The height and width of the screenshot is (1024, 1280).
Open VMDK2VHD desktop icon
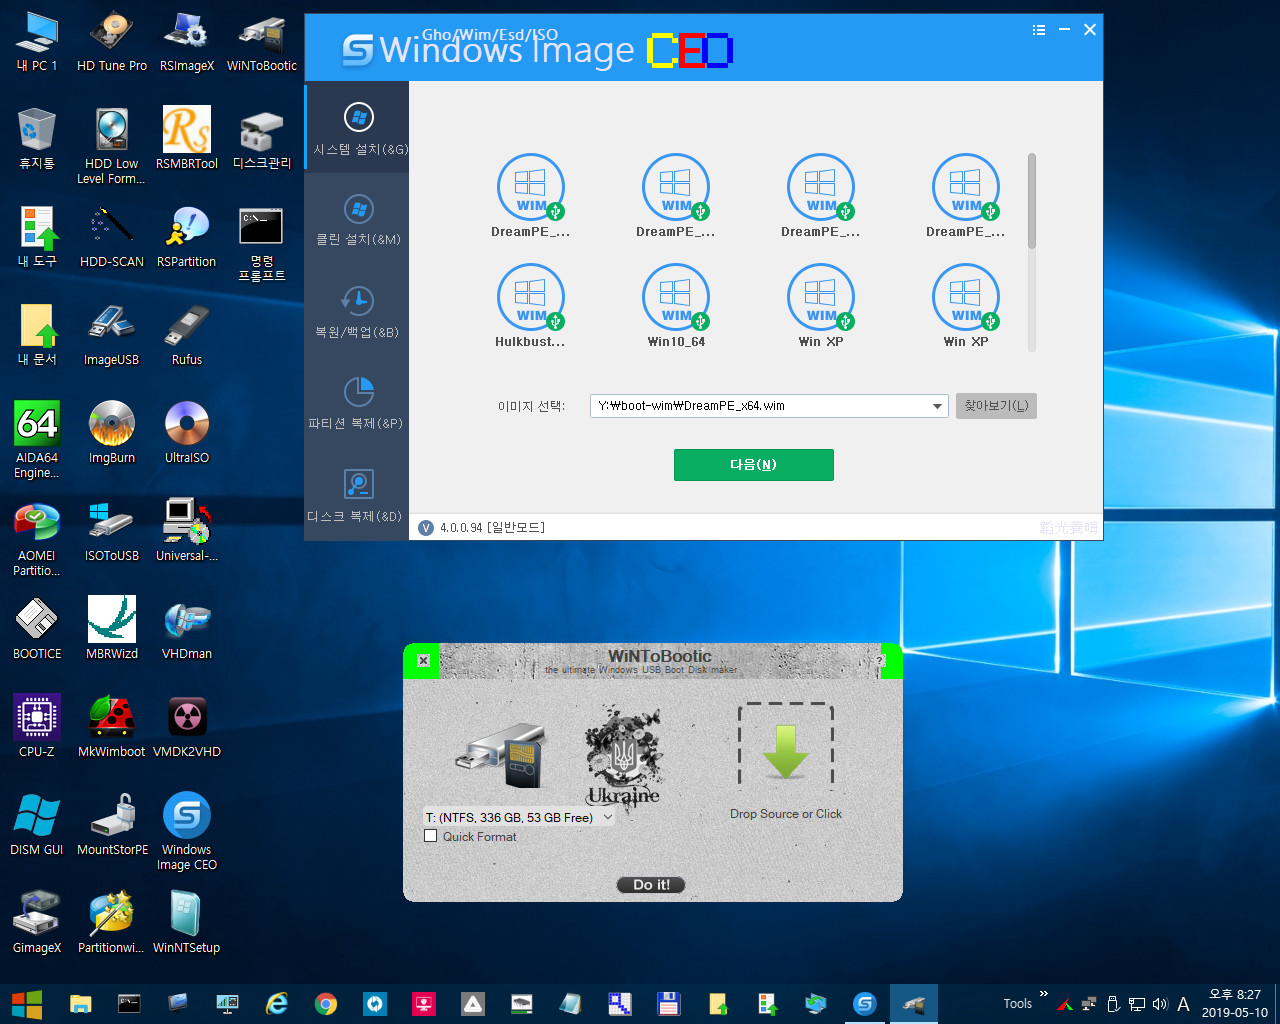[187, 727]
